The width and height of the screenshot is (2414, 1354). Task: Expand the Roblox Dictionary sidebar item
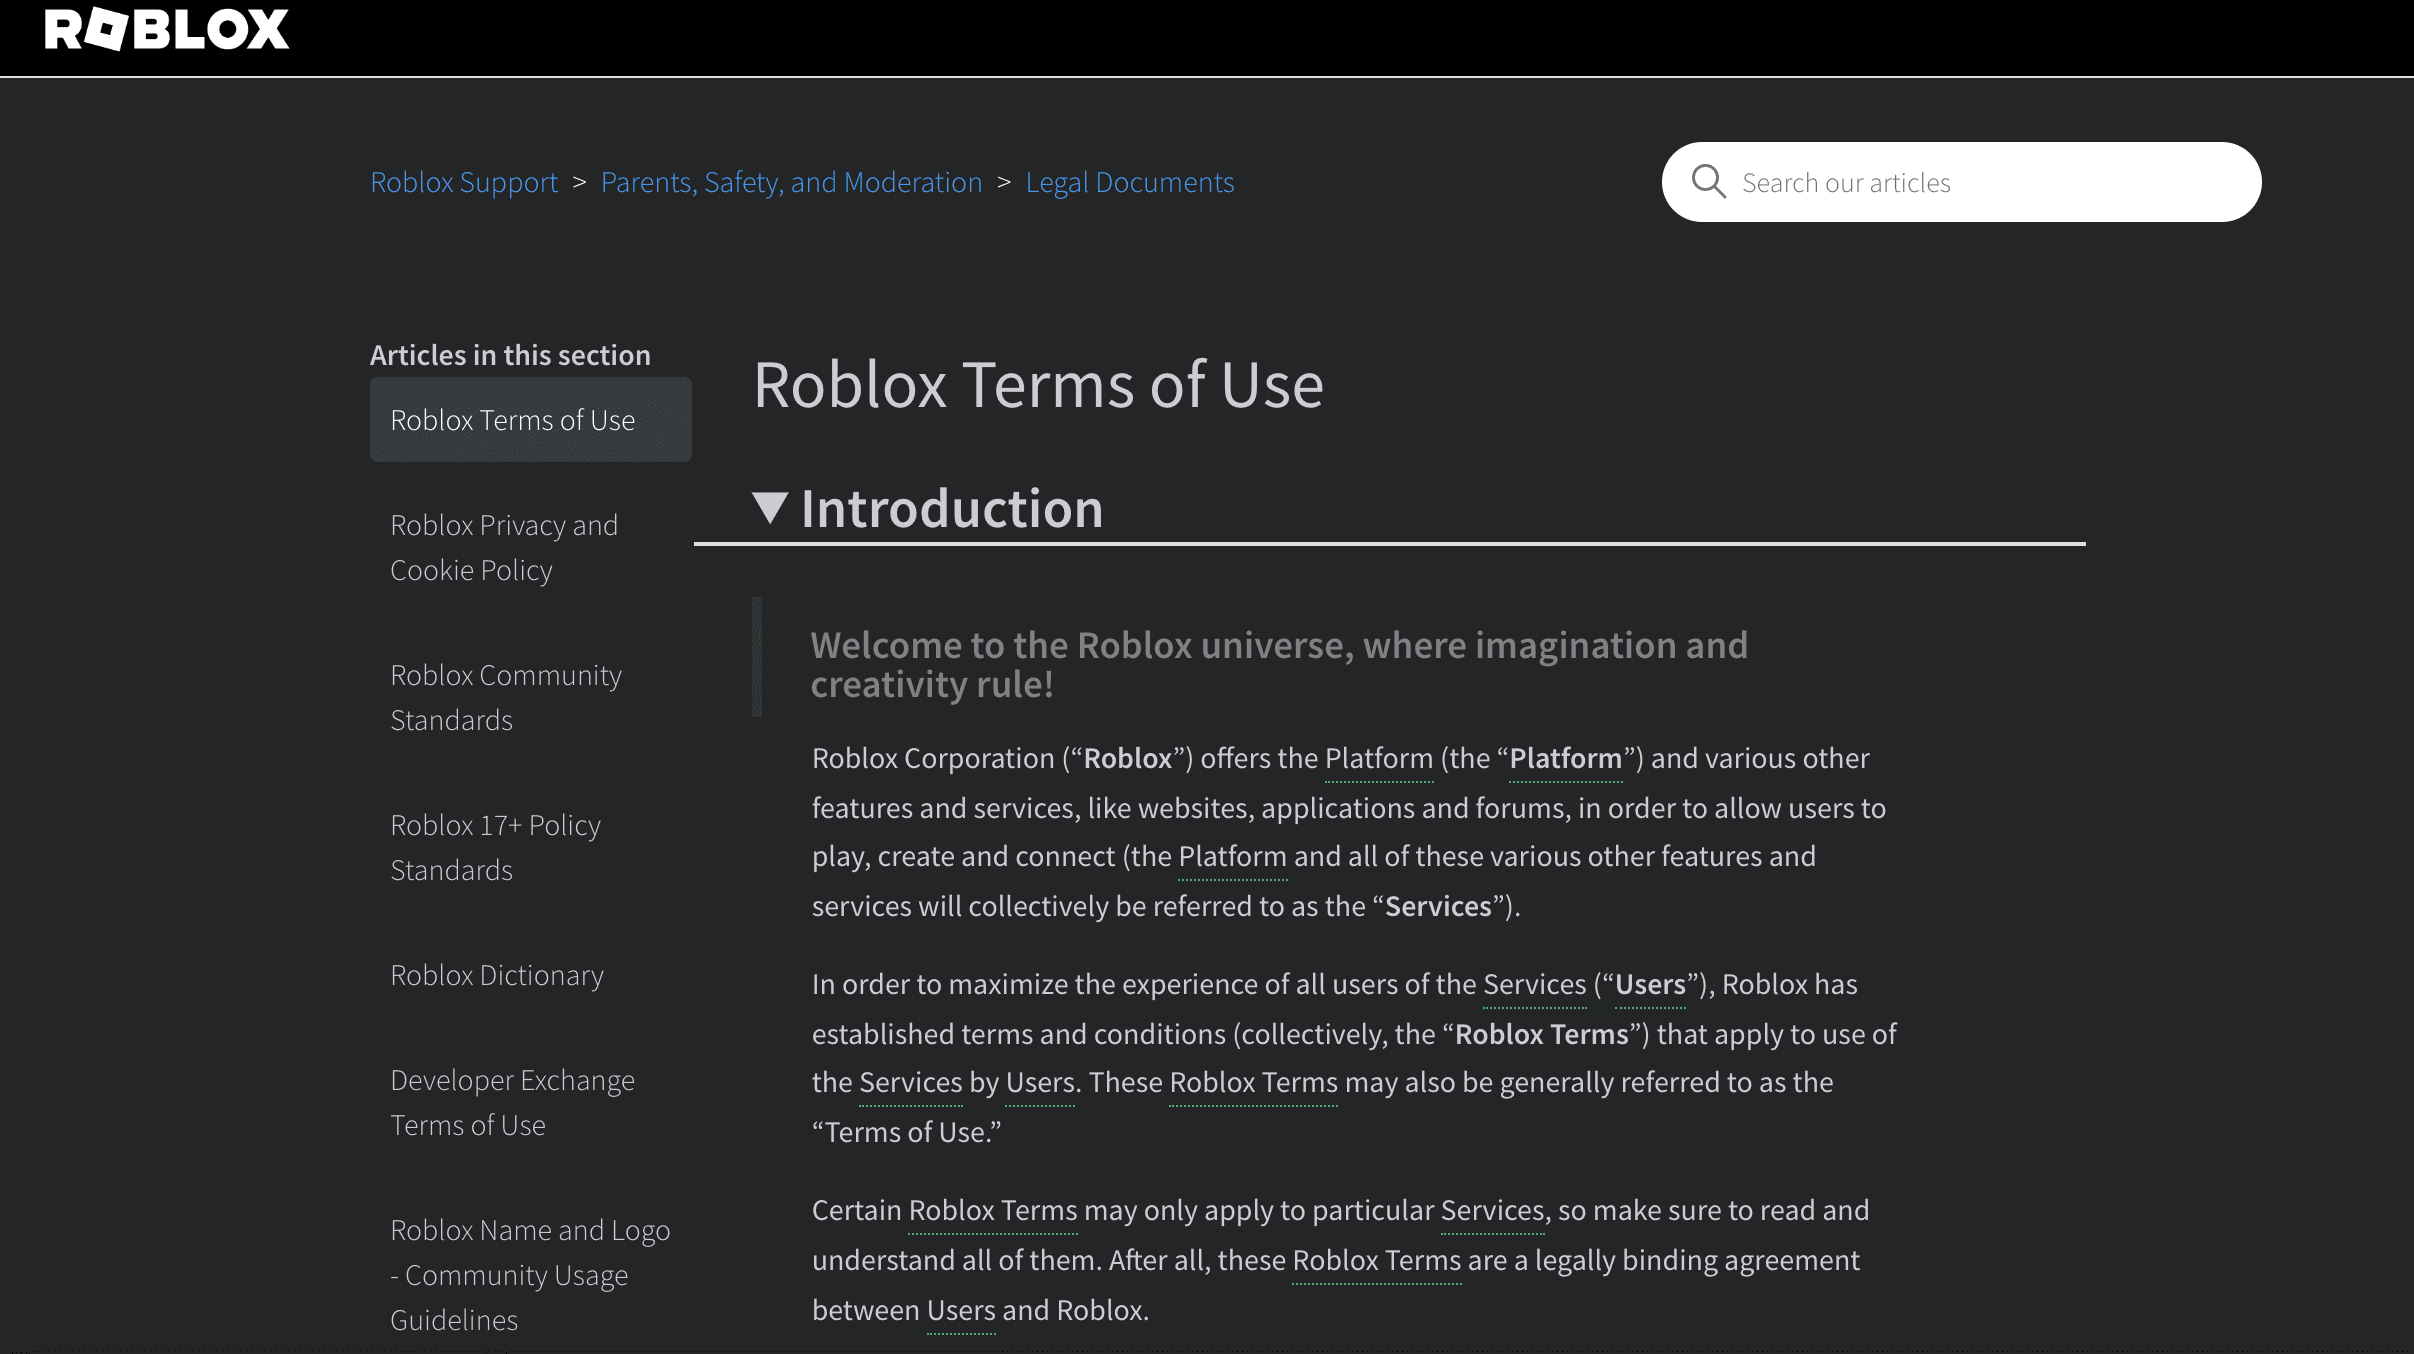[x=497, y=973]
